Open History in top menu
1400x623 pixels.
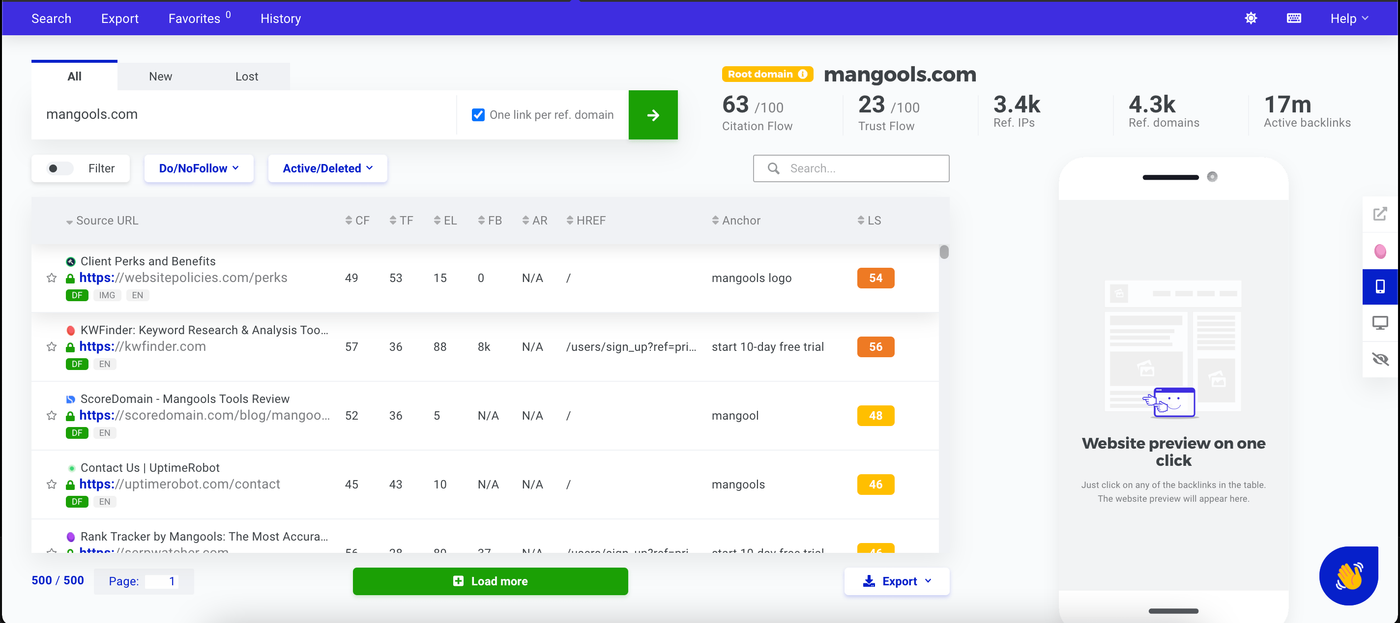click(280, 18)
